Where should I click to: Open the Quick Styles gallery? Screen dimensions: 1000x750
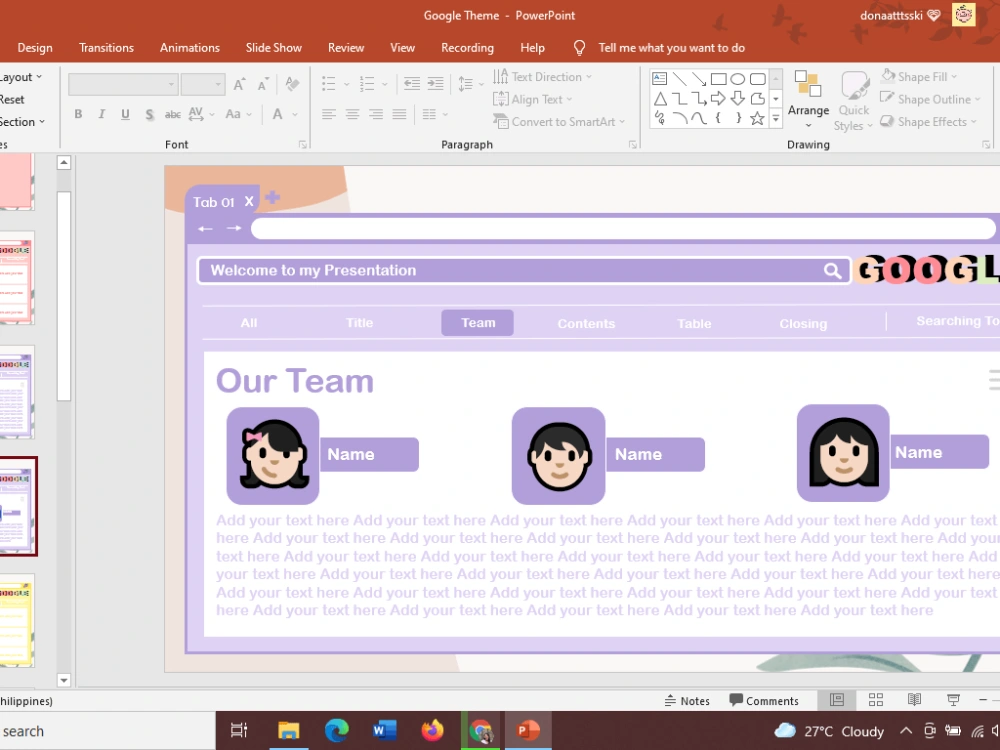point(853,99)
